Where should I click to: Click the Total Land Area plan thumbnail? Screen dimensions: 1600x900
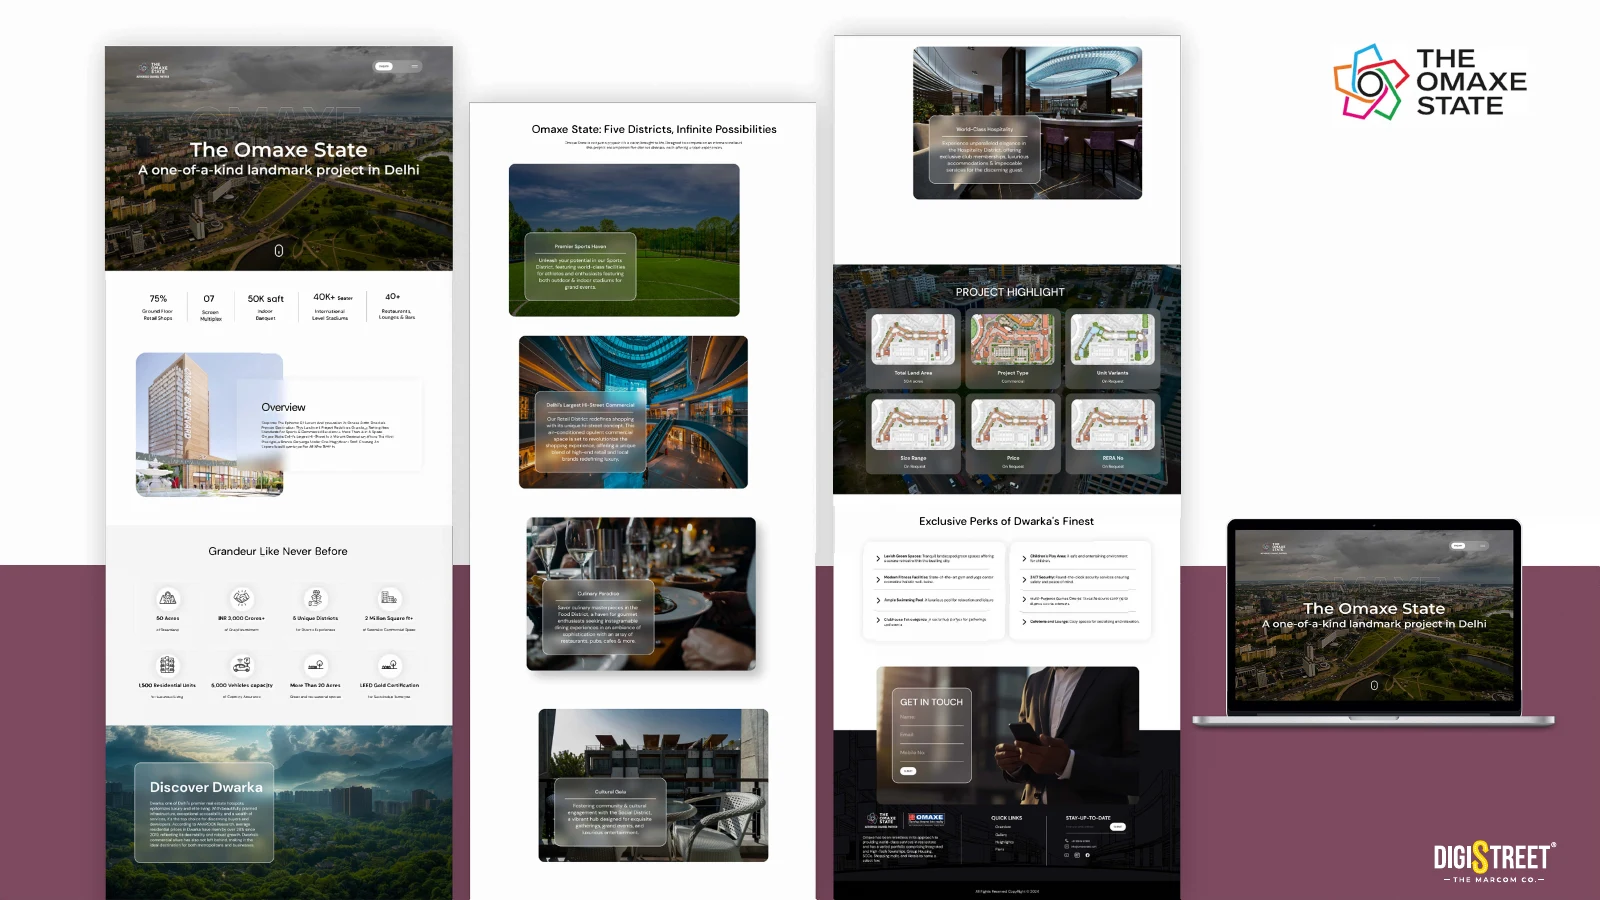pyautogui.click(x=913, y=338)
